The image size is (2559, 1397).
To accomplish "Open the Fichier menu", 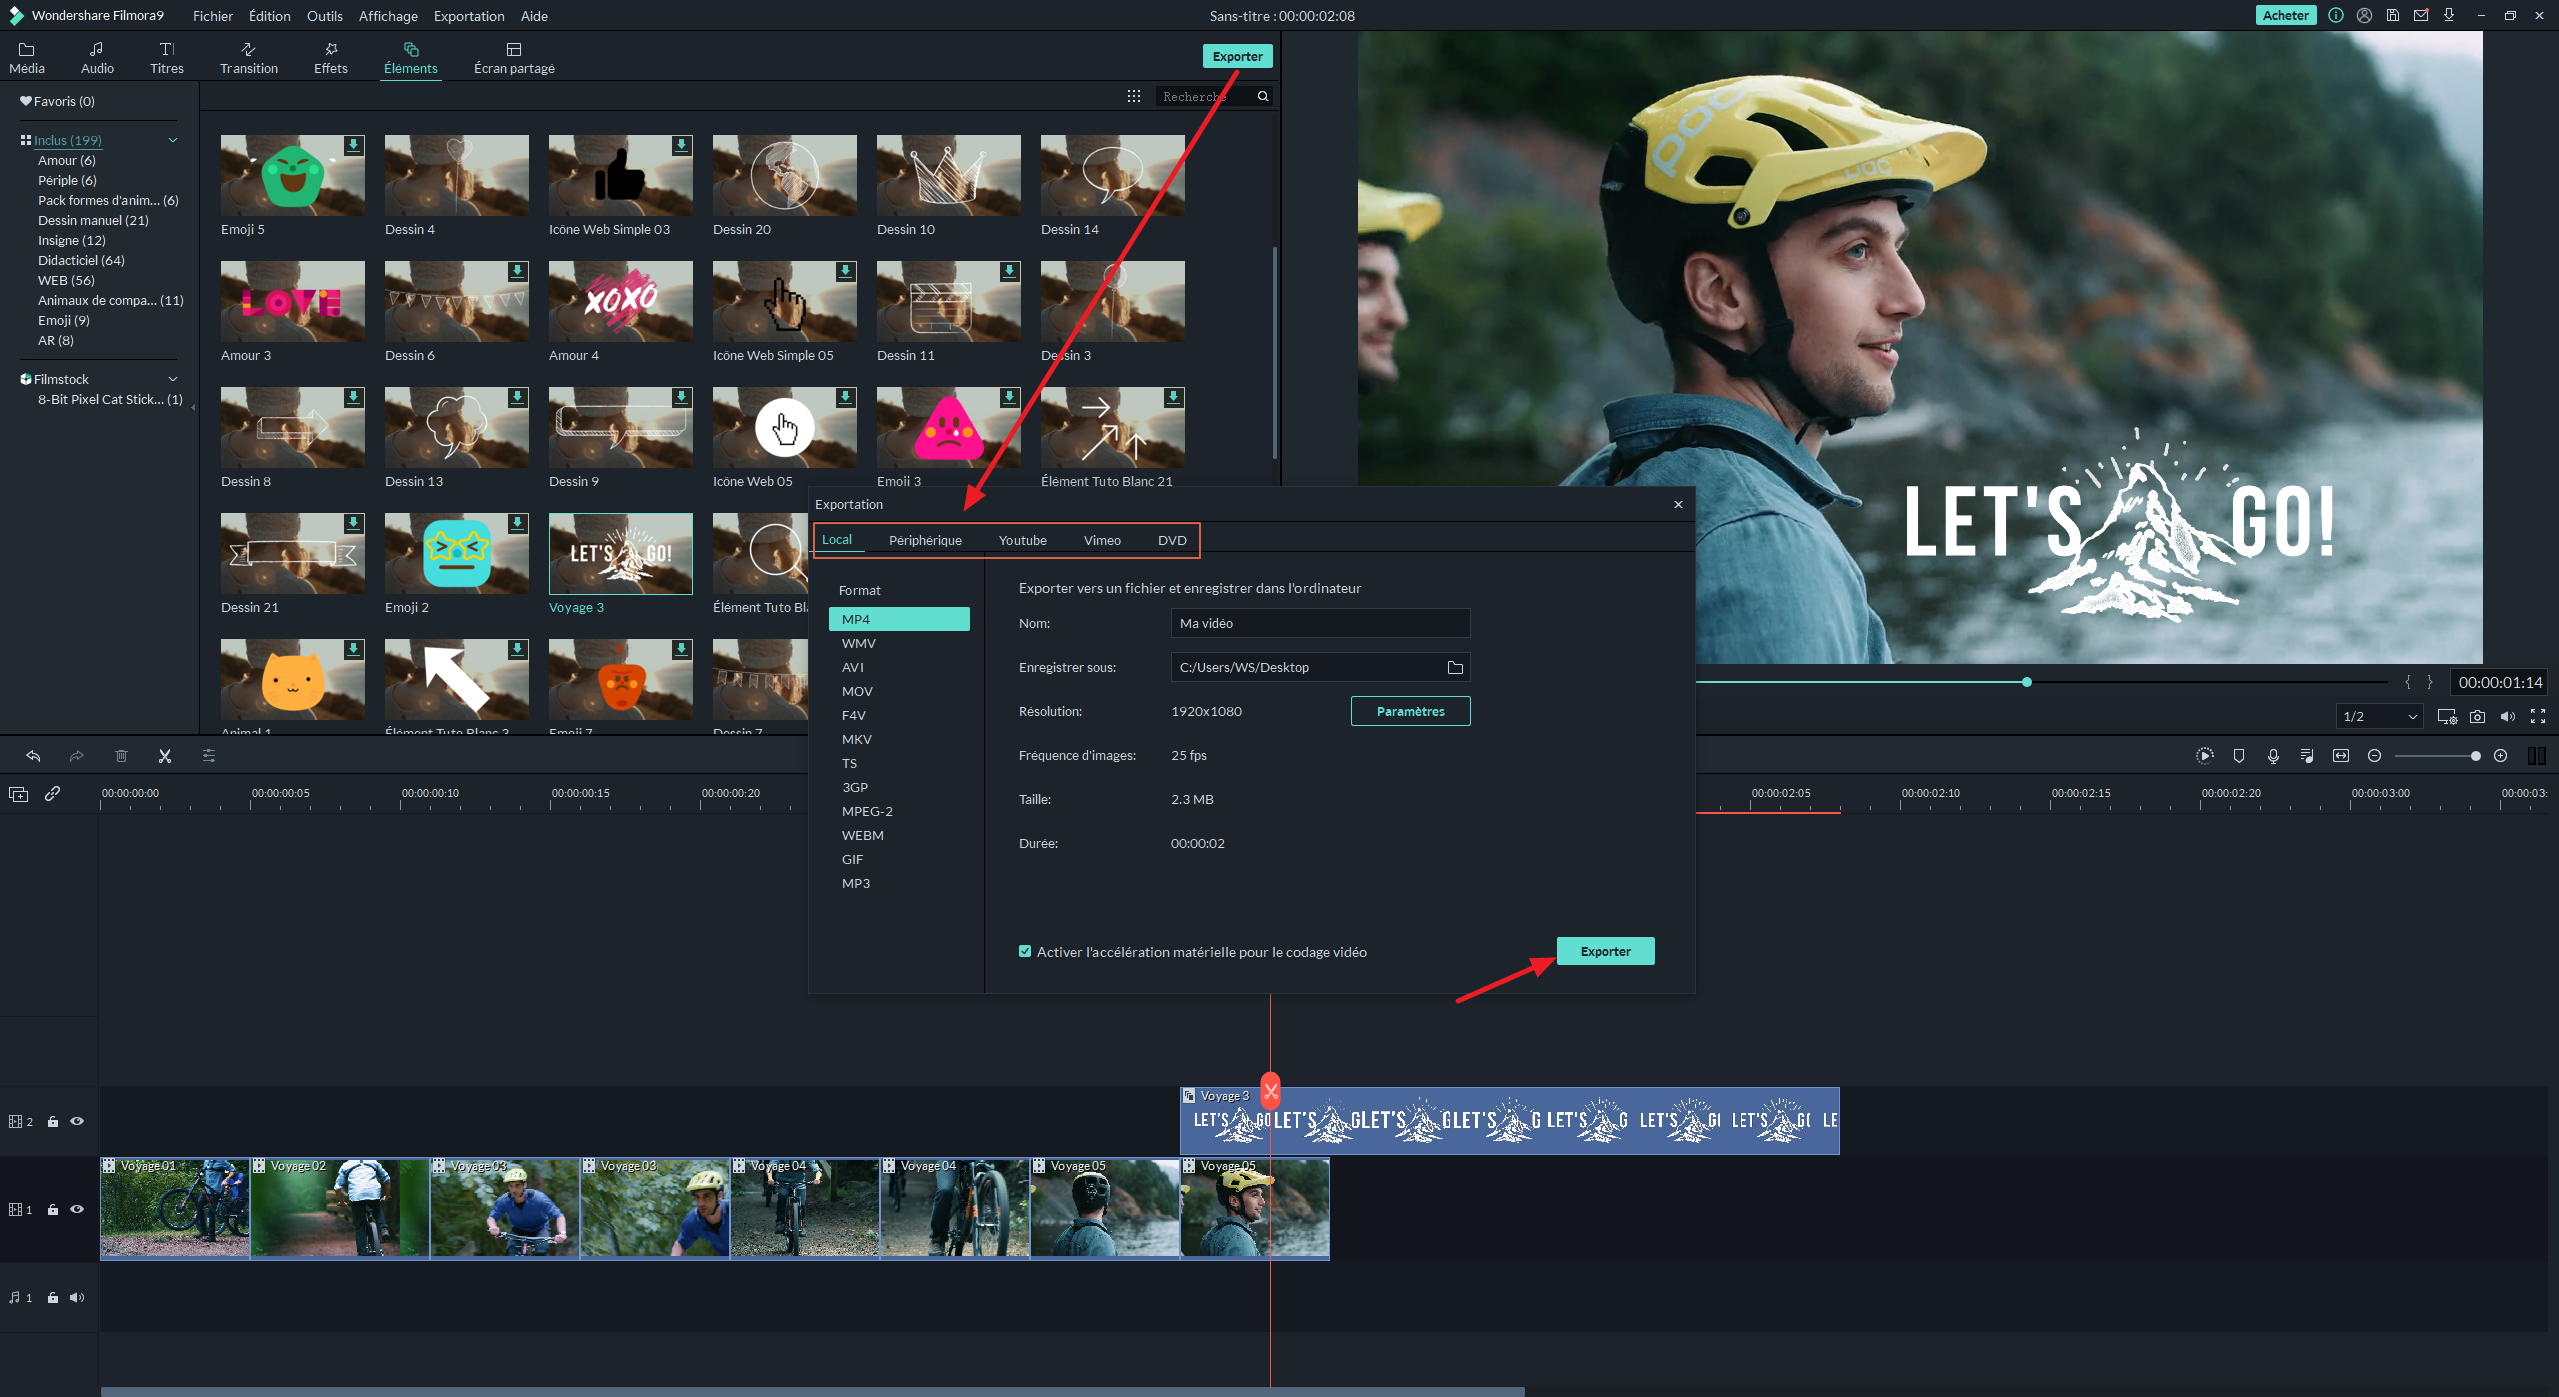I will tap(212, 15).
